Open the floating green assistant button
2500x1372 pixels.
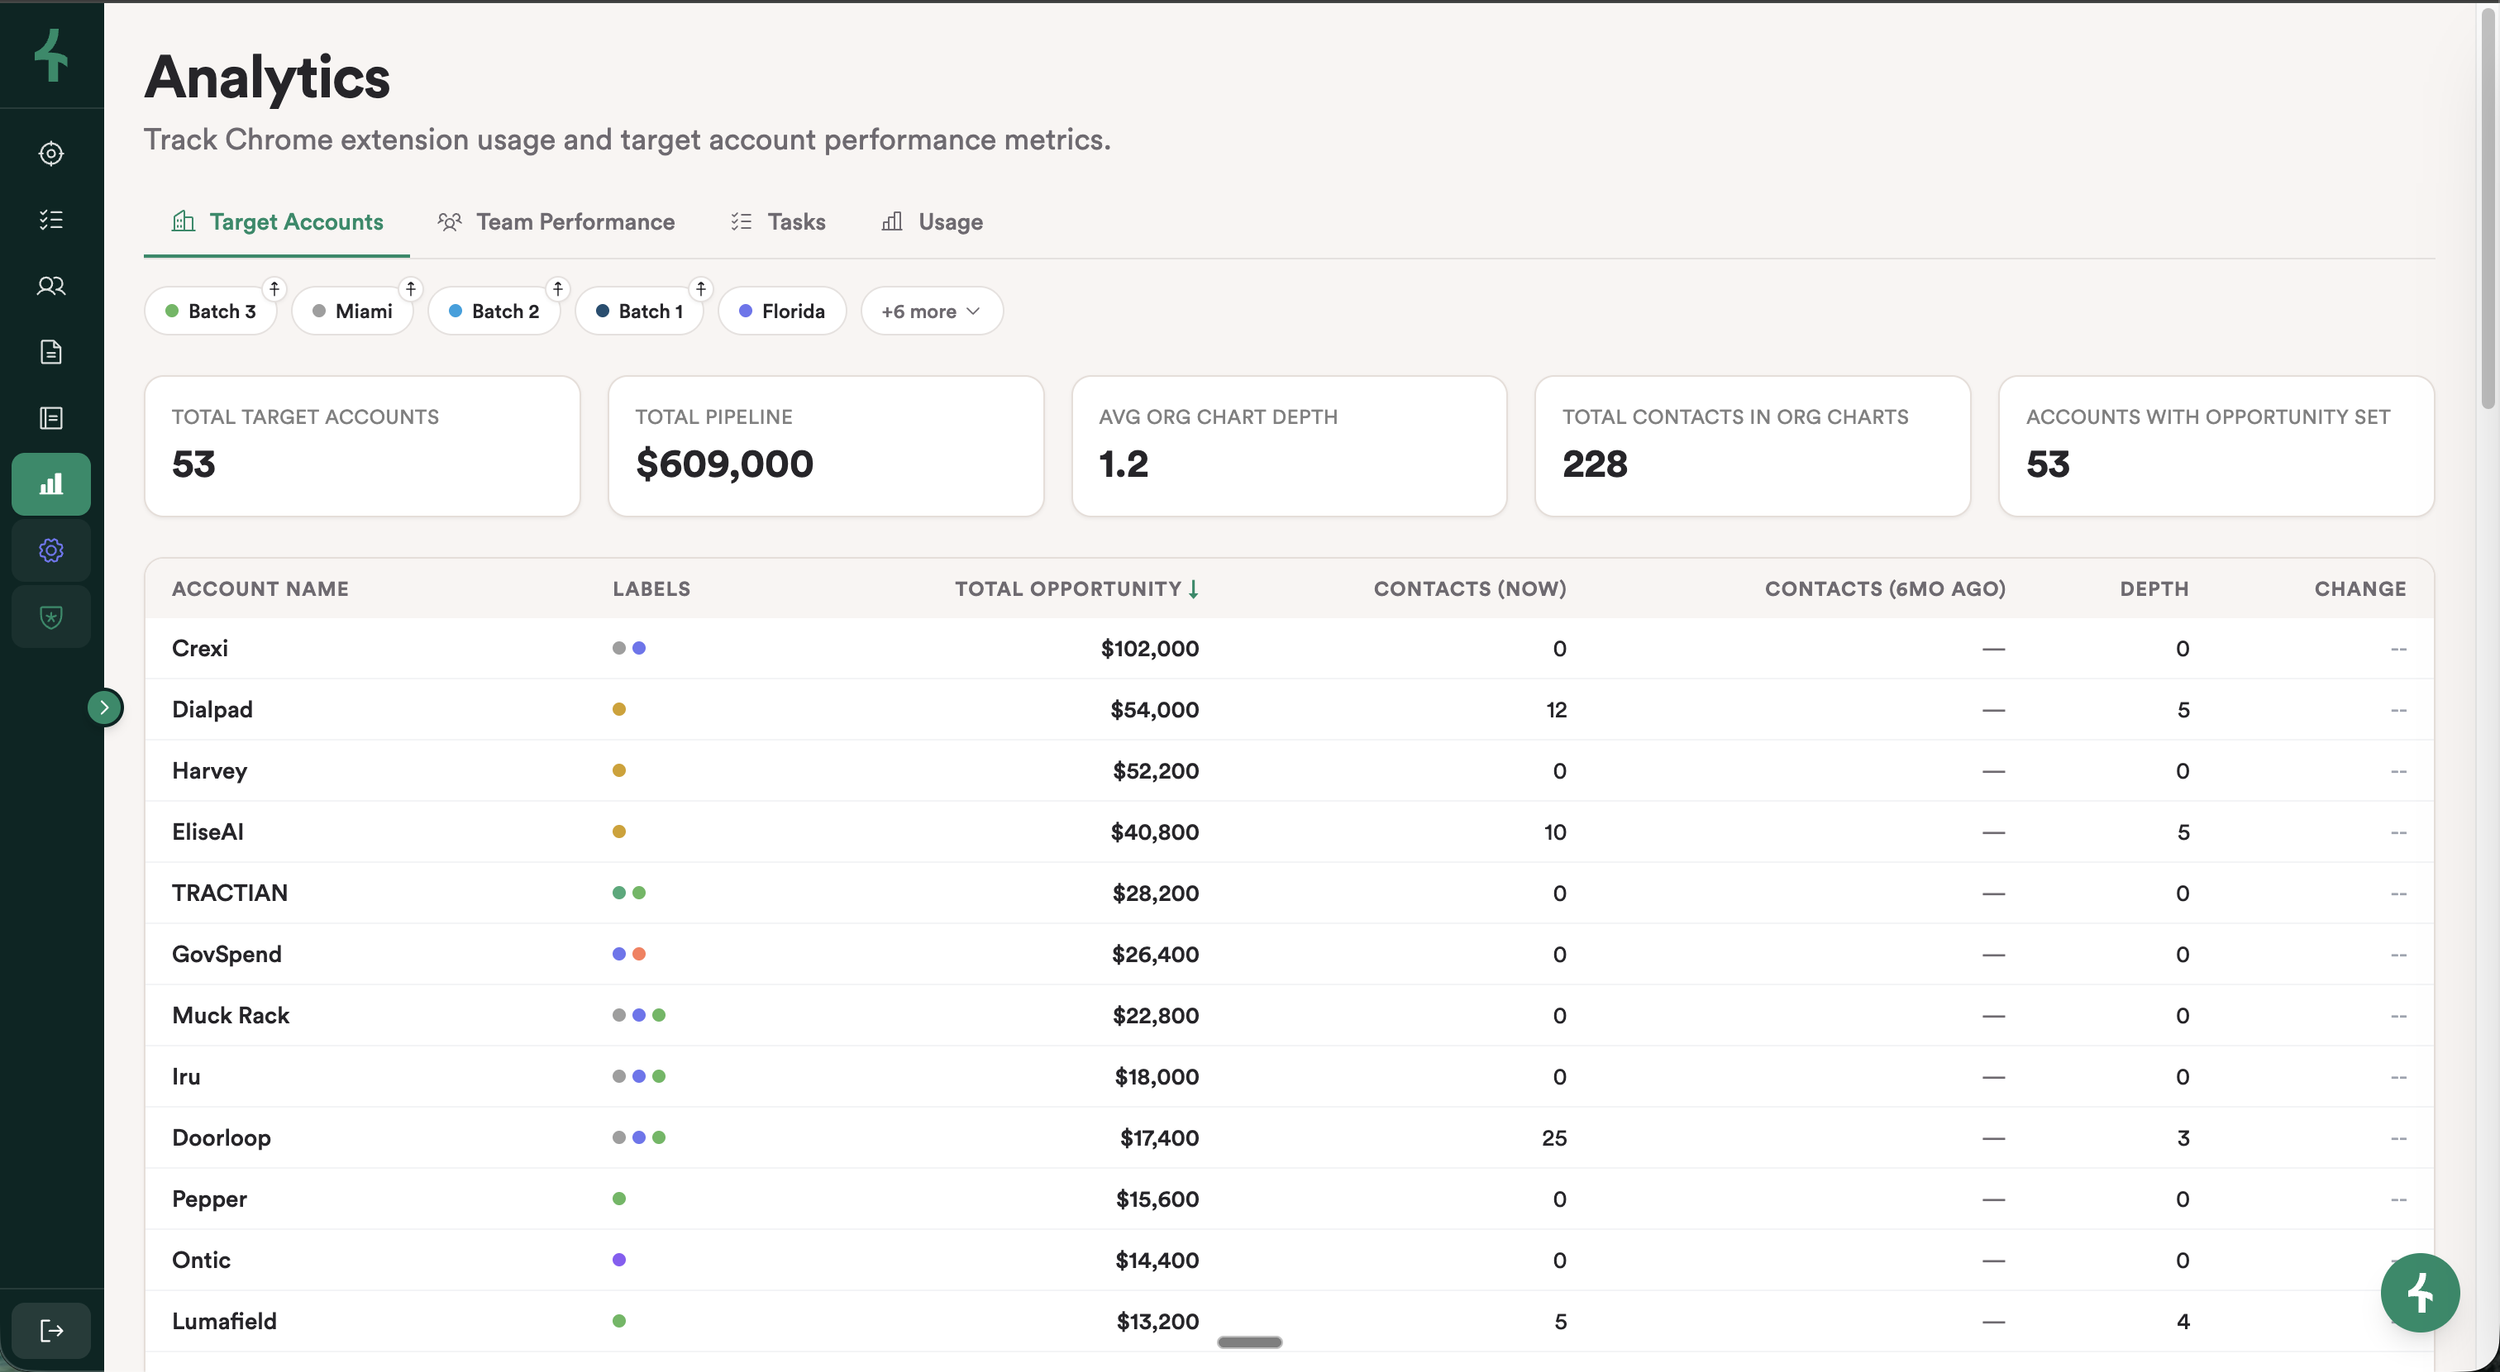(x=2419, y=1292)
